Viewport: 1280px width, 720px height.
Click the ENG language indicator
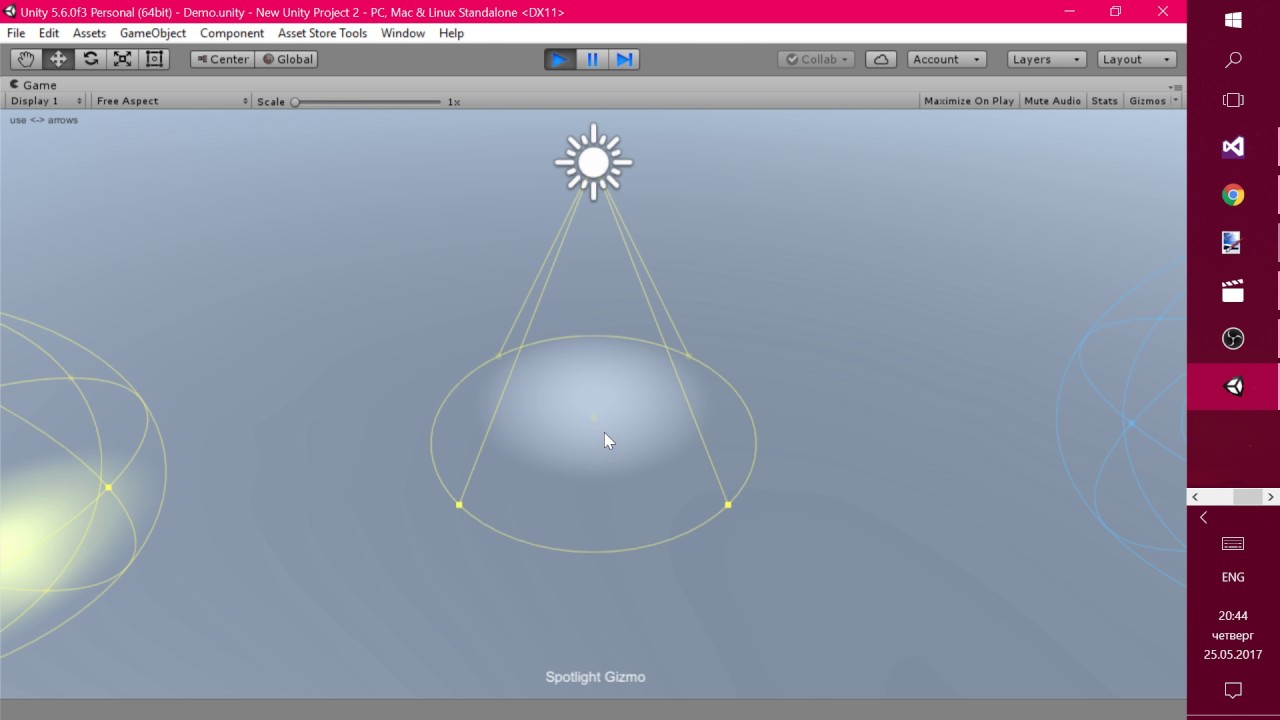pyautogui.click(x=1233, y=577)
